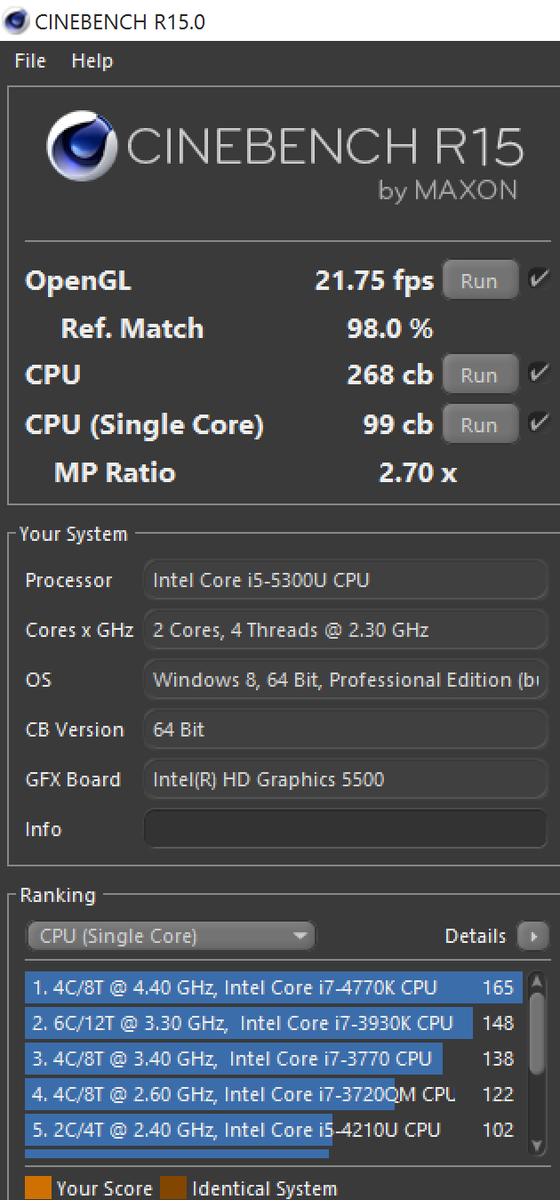This screenshot has width=560, height=1200.
Task: Click the Cinebench app icon in title bar
Action: [x=18, y=20]
